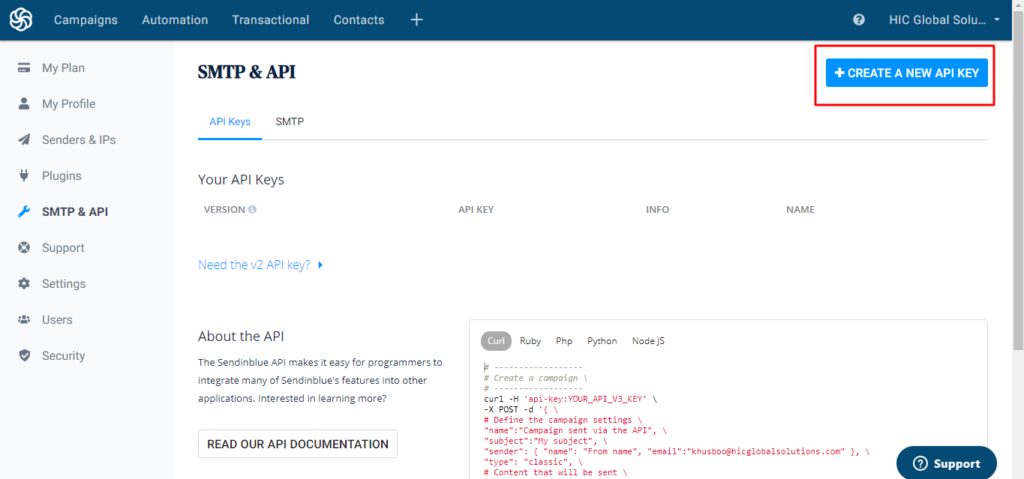Screen dimensions: 1024x479
Task: Click the SMTP & API wrench icon
Action: (24, 212)
